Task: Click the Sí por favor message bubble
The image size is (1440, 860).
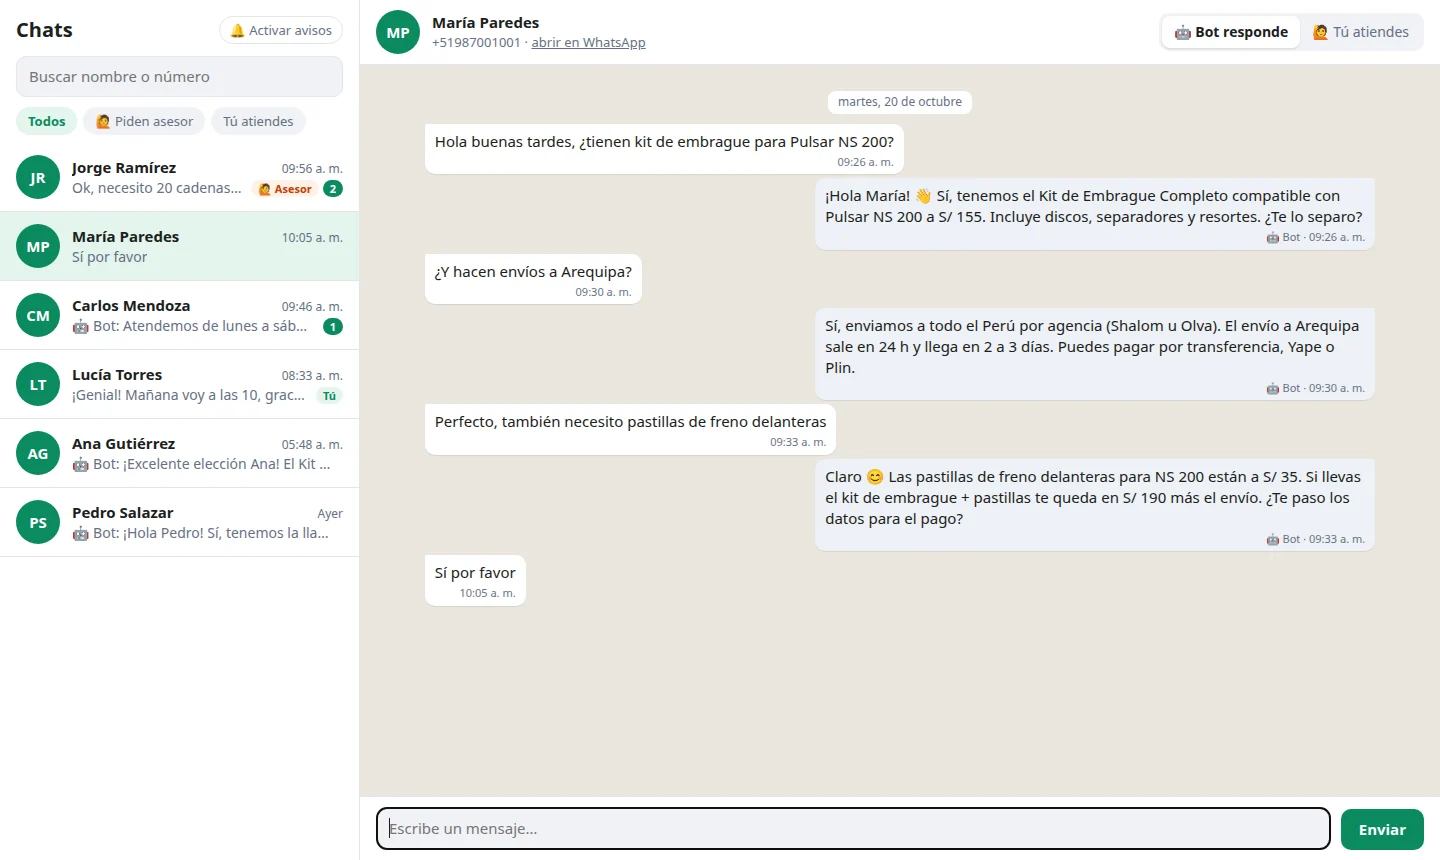Action: click(x=475, y=580)
